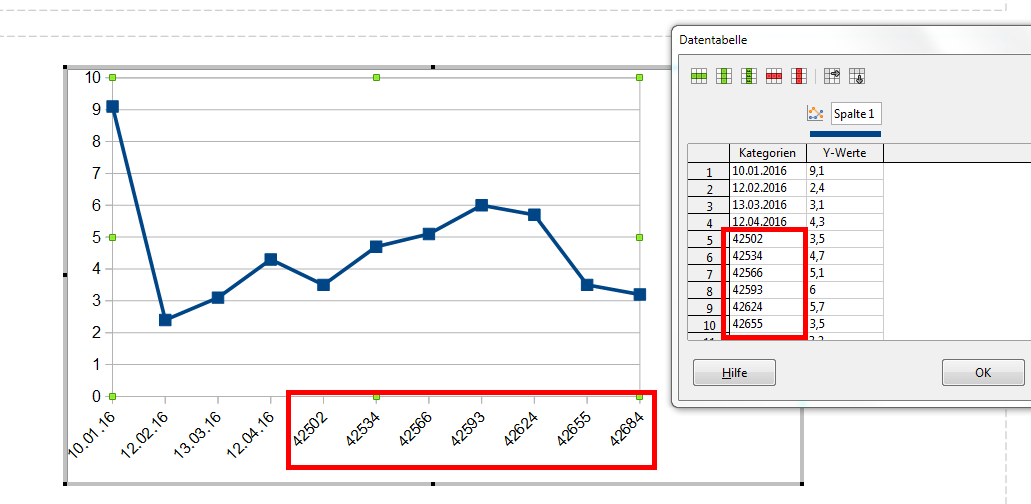Click the Move Series Right icon
The height and width of the screenshot is (504, 1031).
point(832,76)
